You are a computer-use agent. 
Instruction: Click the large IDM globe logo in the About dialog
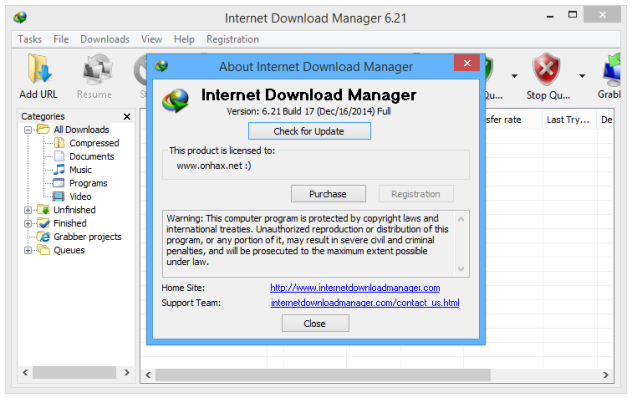[176, 100]
